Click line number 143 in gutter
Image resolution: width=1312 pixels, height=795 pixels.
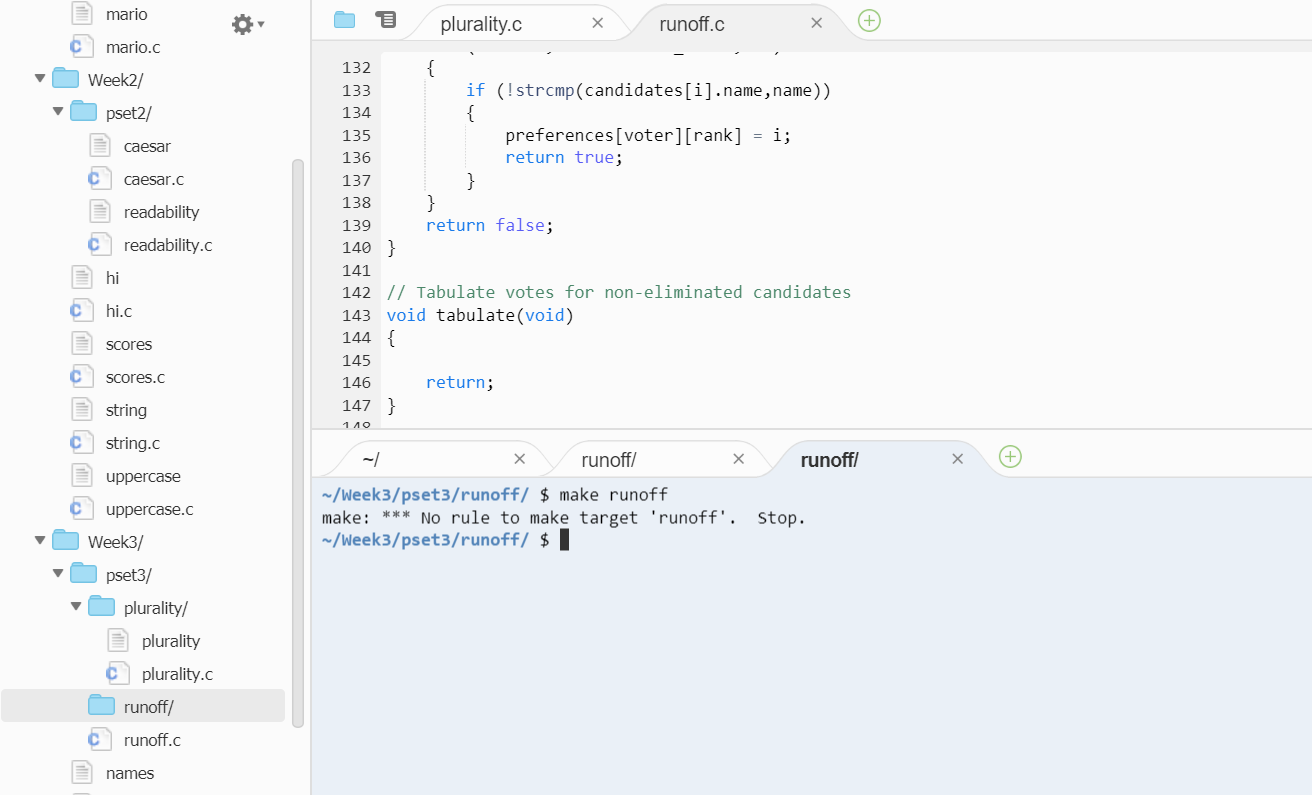[356, 315]
